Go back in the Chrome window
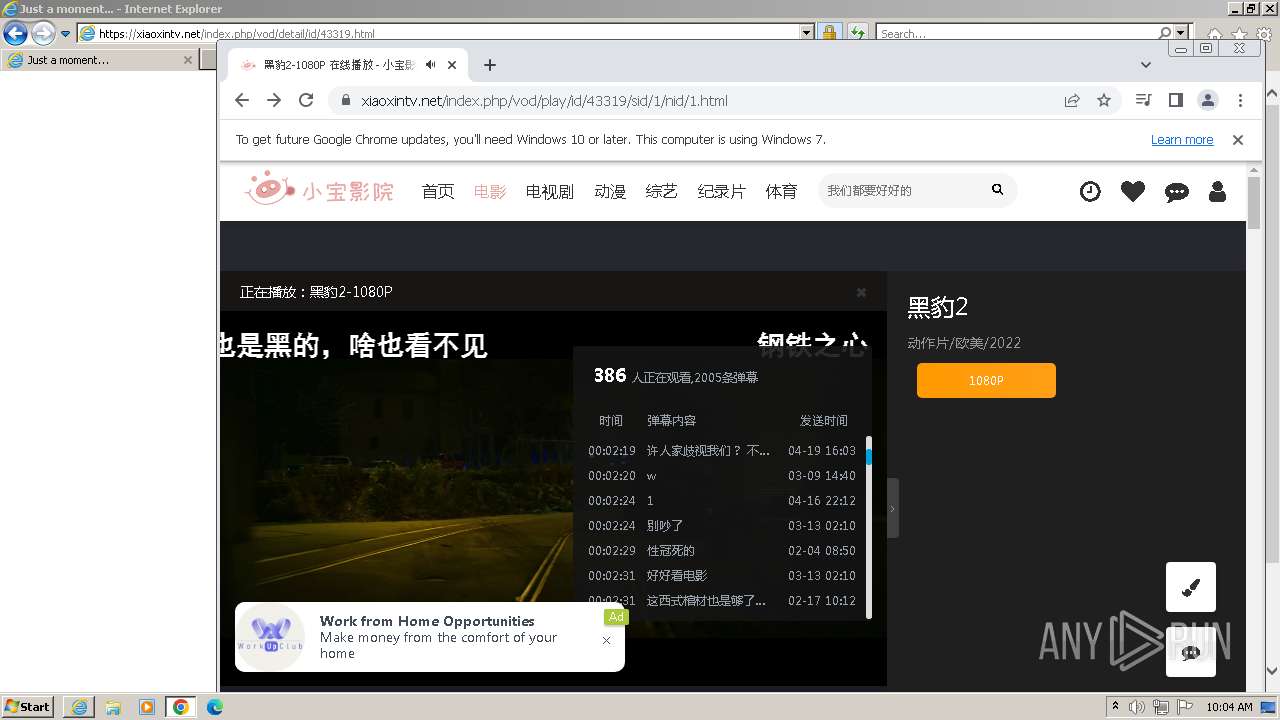 pos(242,100)
